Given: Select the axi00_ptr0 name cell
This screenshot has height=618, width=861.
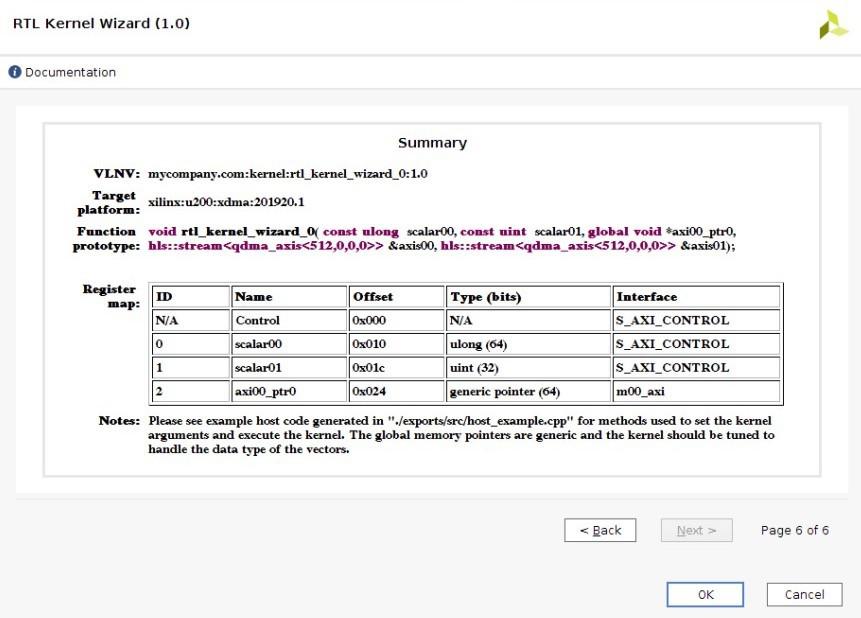Looking at the screenshot, I should pos(289,391).
